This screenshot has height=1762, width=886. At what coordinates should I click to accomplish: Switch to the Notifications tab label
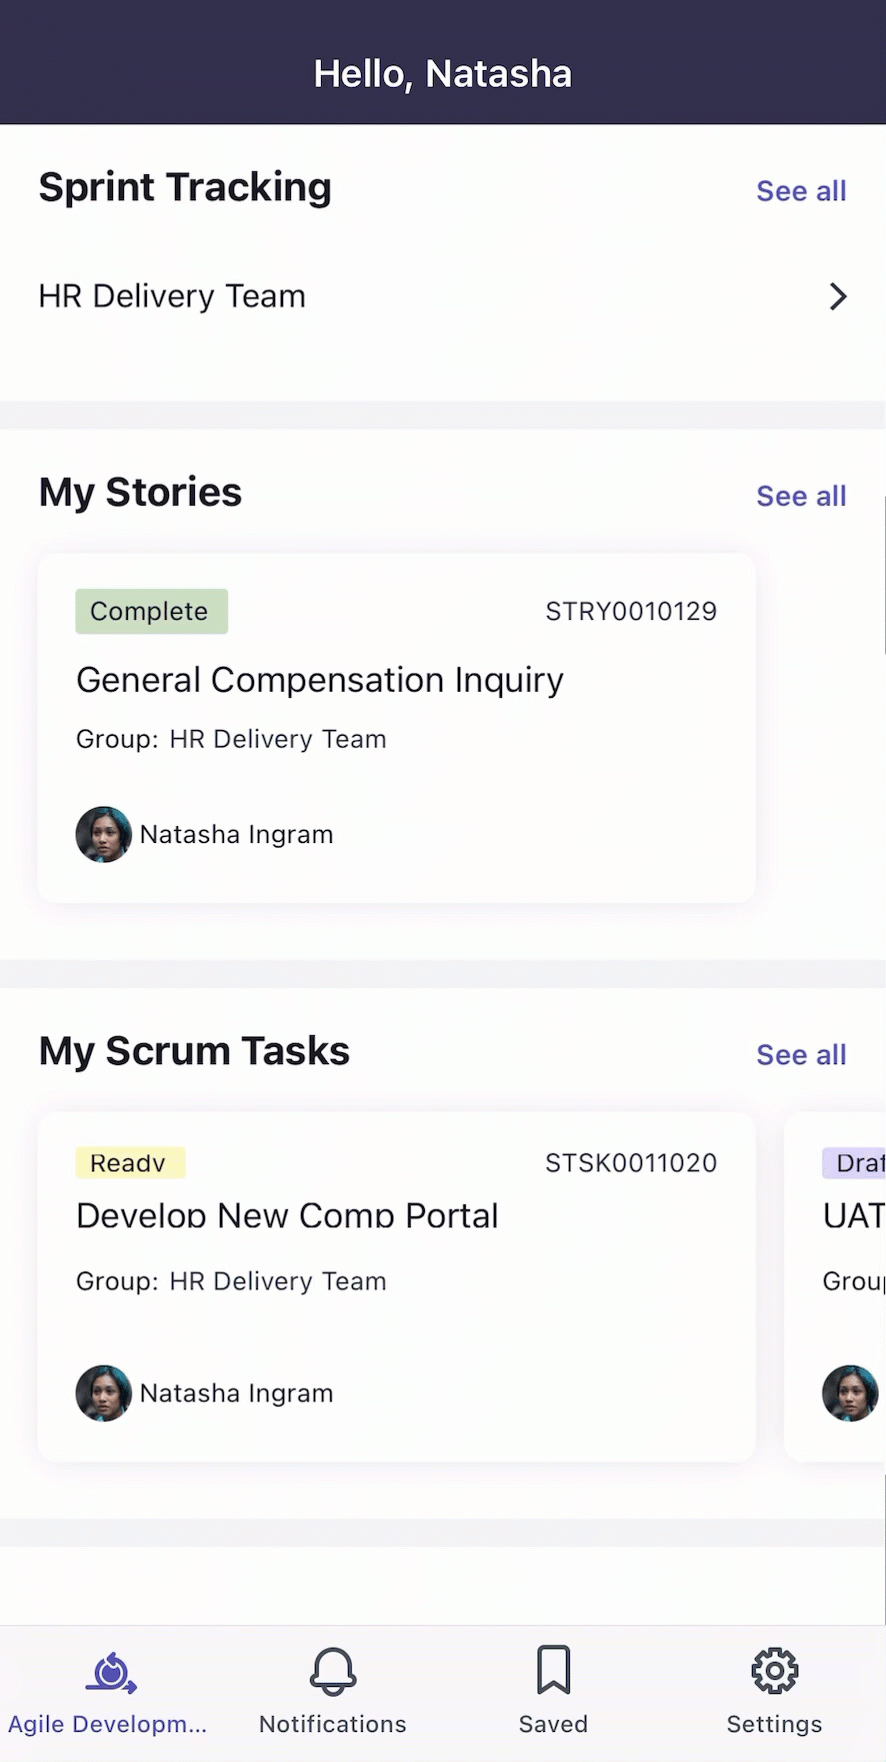(333, 1724)
